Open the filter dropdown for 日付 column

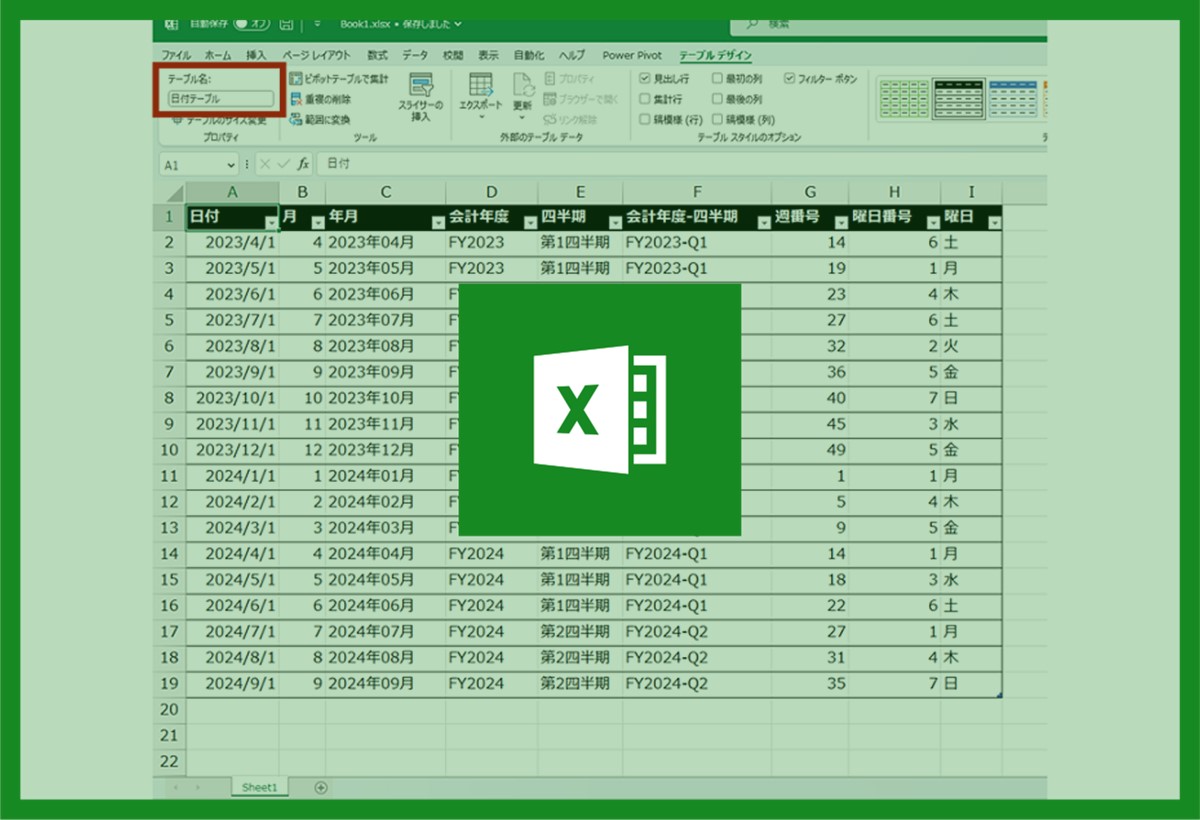(x=270, y=223)
